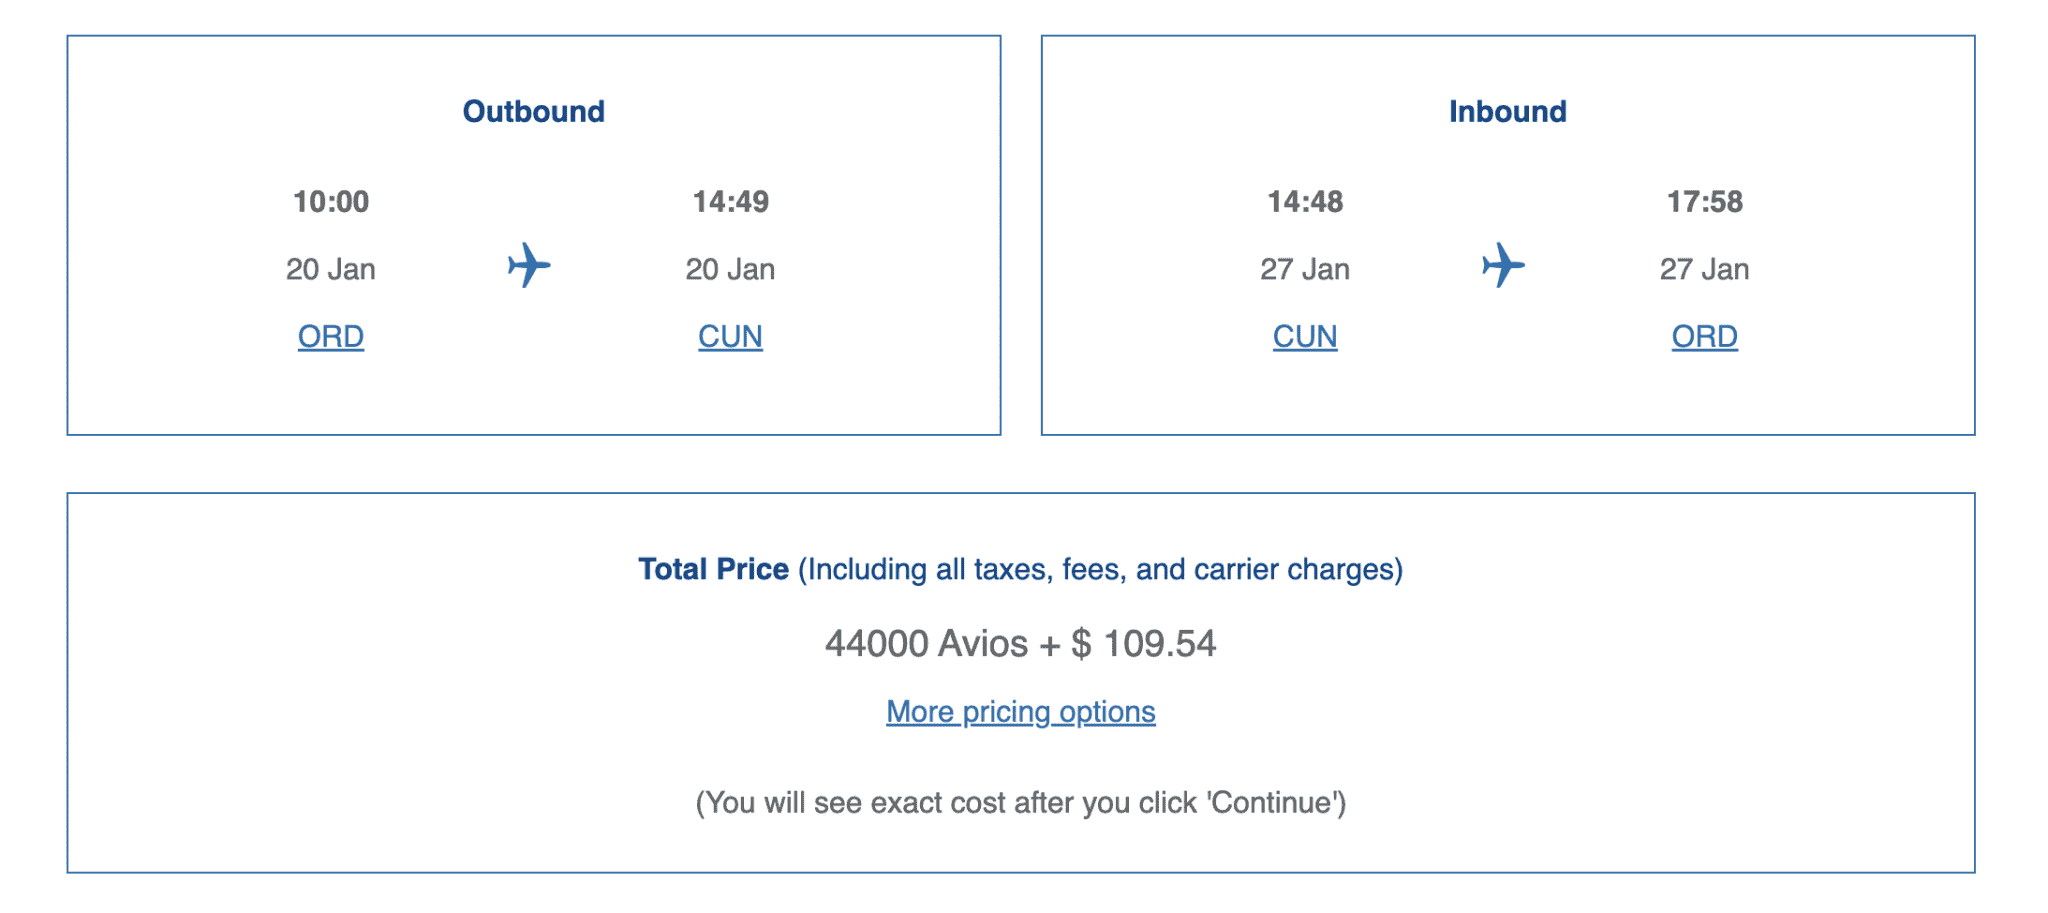Click the CUN link in the Inbound panel
This screenshot has width=2048, height=913.
point(1304,337)
